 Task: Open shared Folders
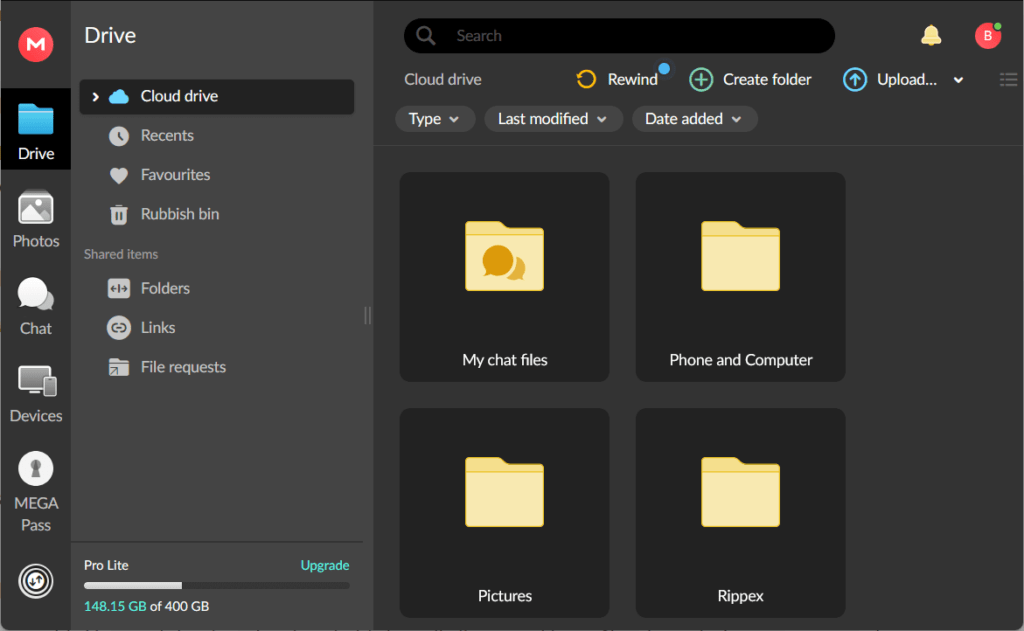click(165, 288)
